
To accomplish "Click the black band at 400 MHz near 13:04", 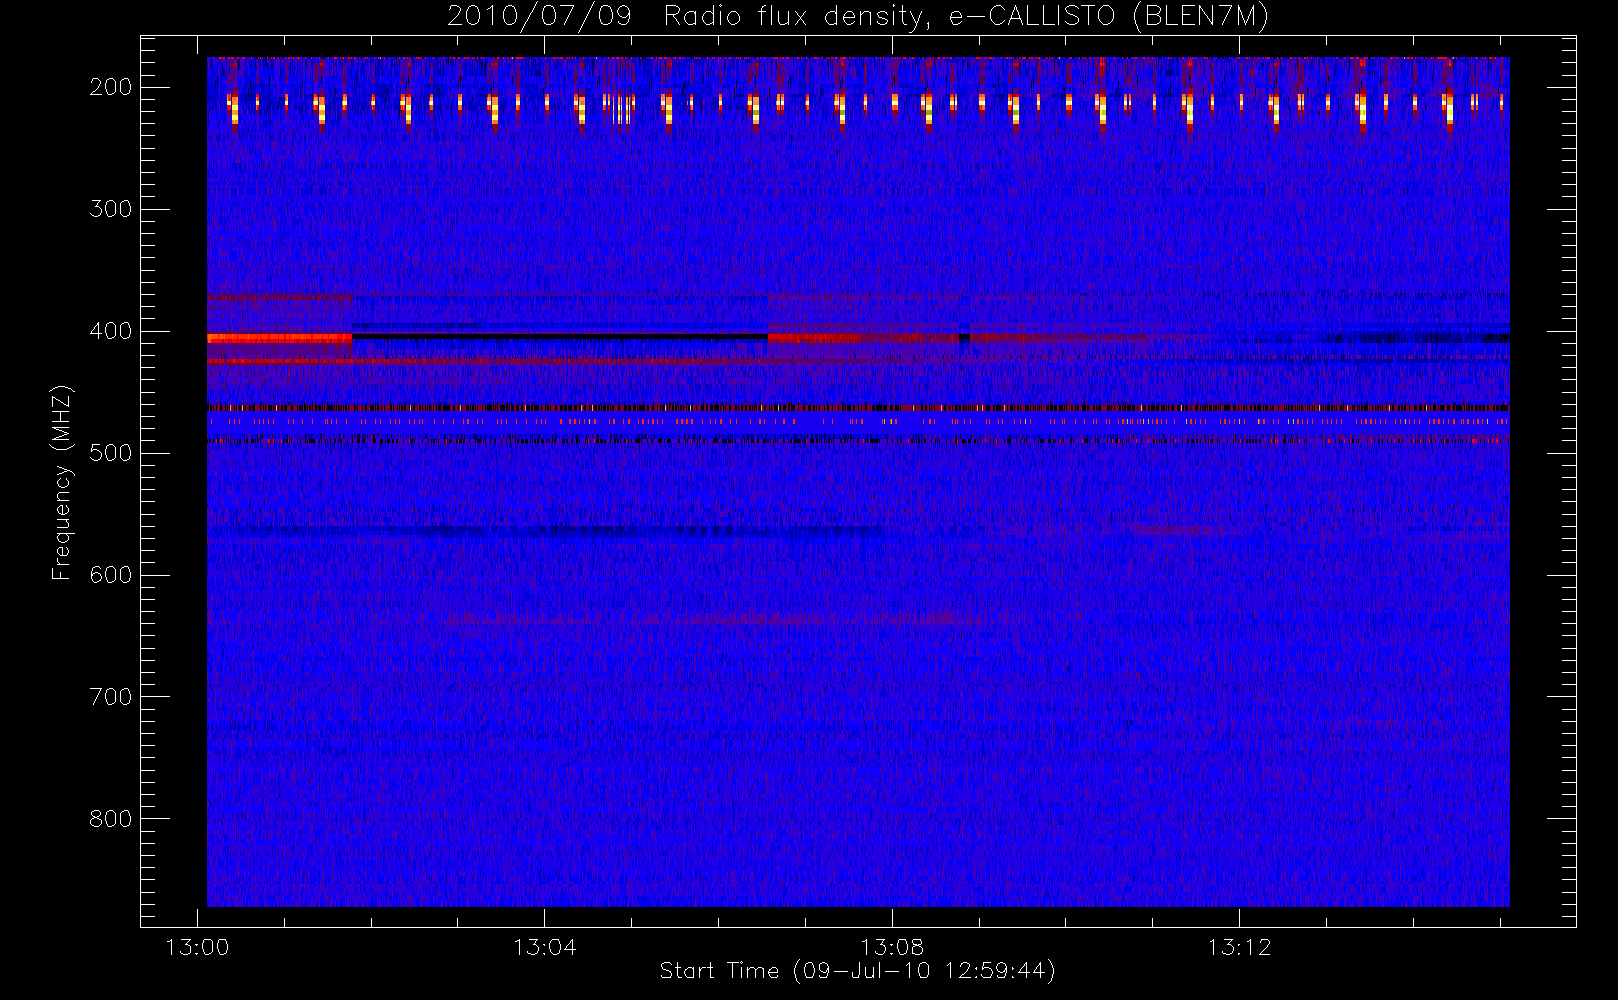I will (x=559, y=337).
